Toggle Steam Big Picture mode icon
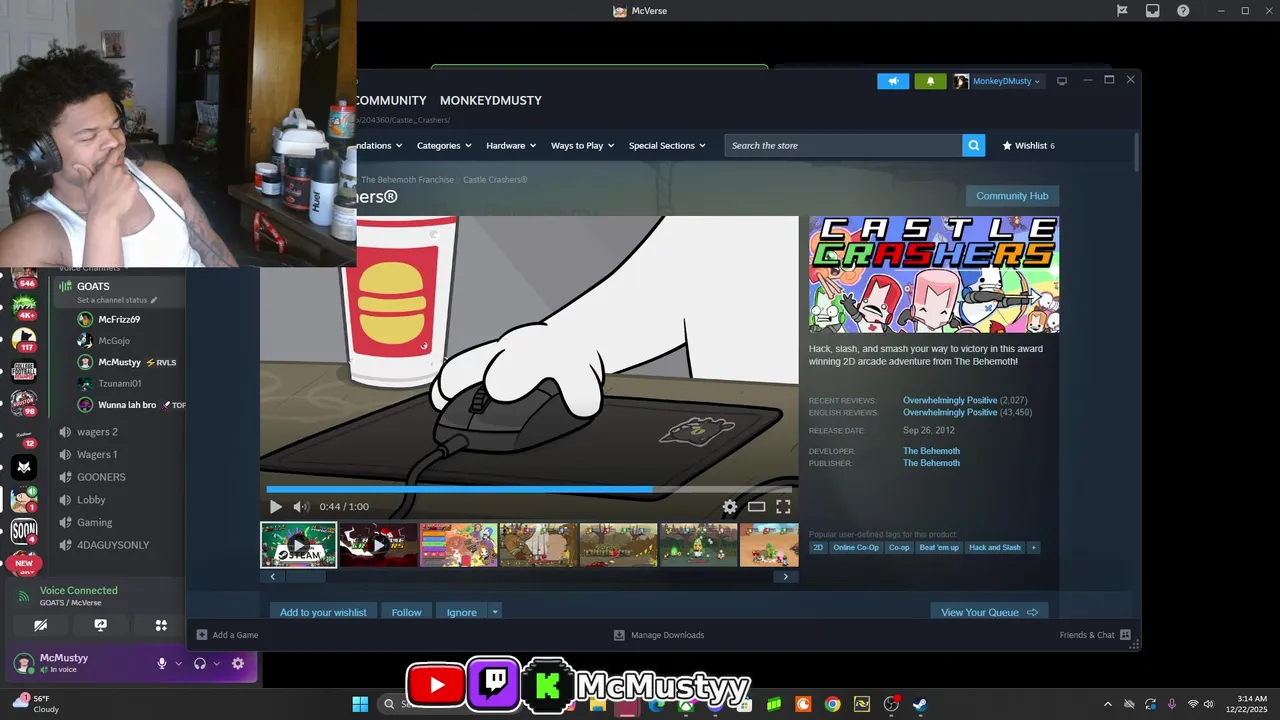 coord(1062,81)
